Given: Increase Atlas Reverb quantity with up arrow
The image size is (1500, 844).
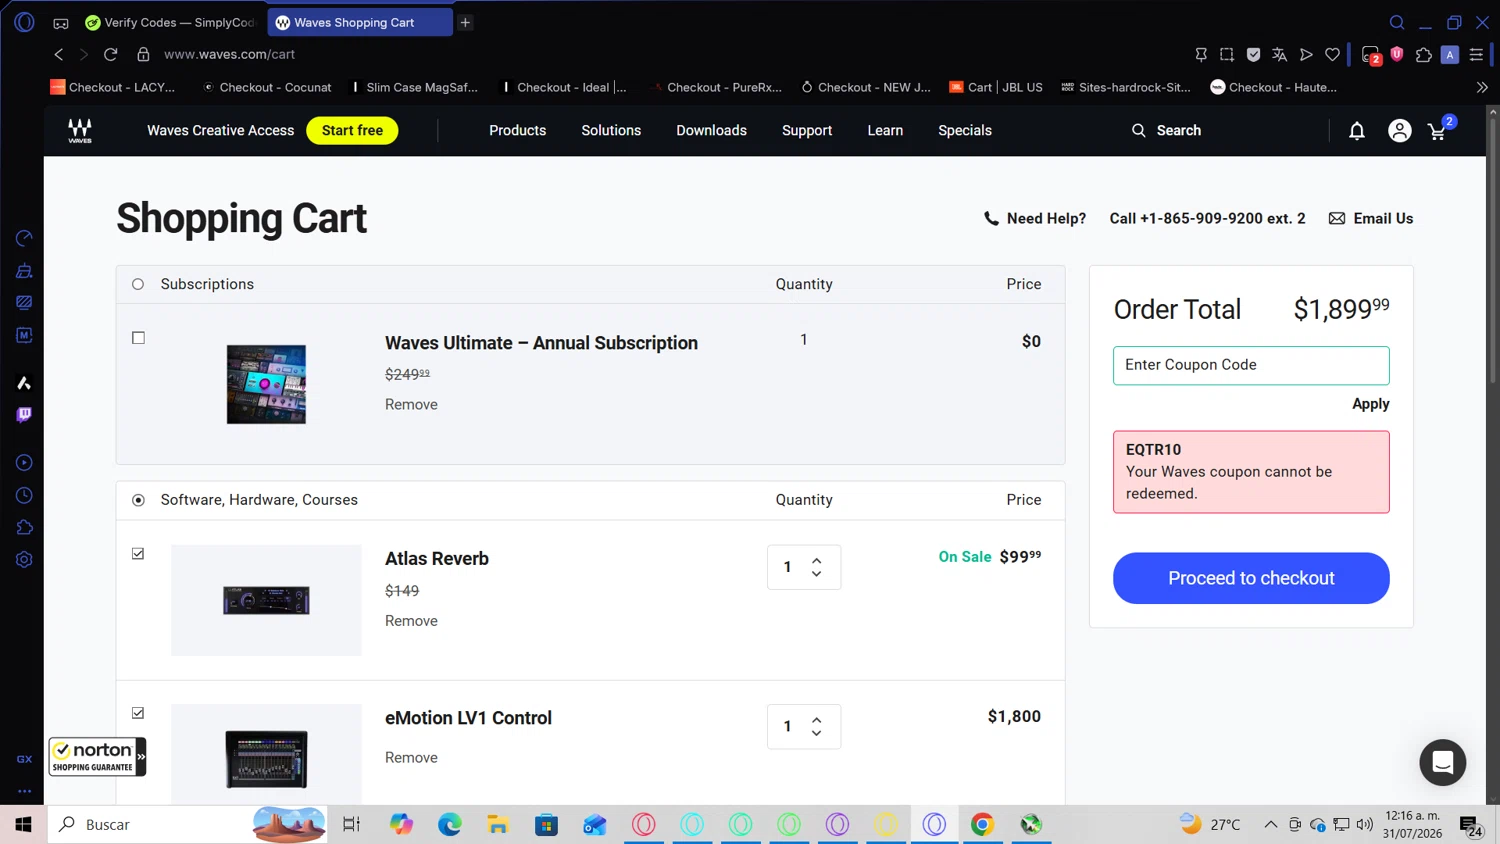Looking at the screenshot, I should click(816, 560).
